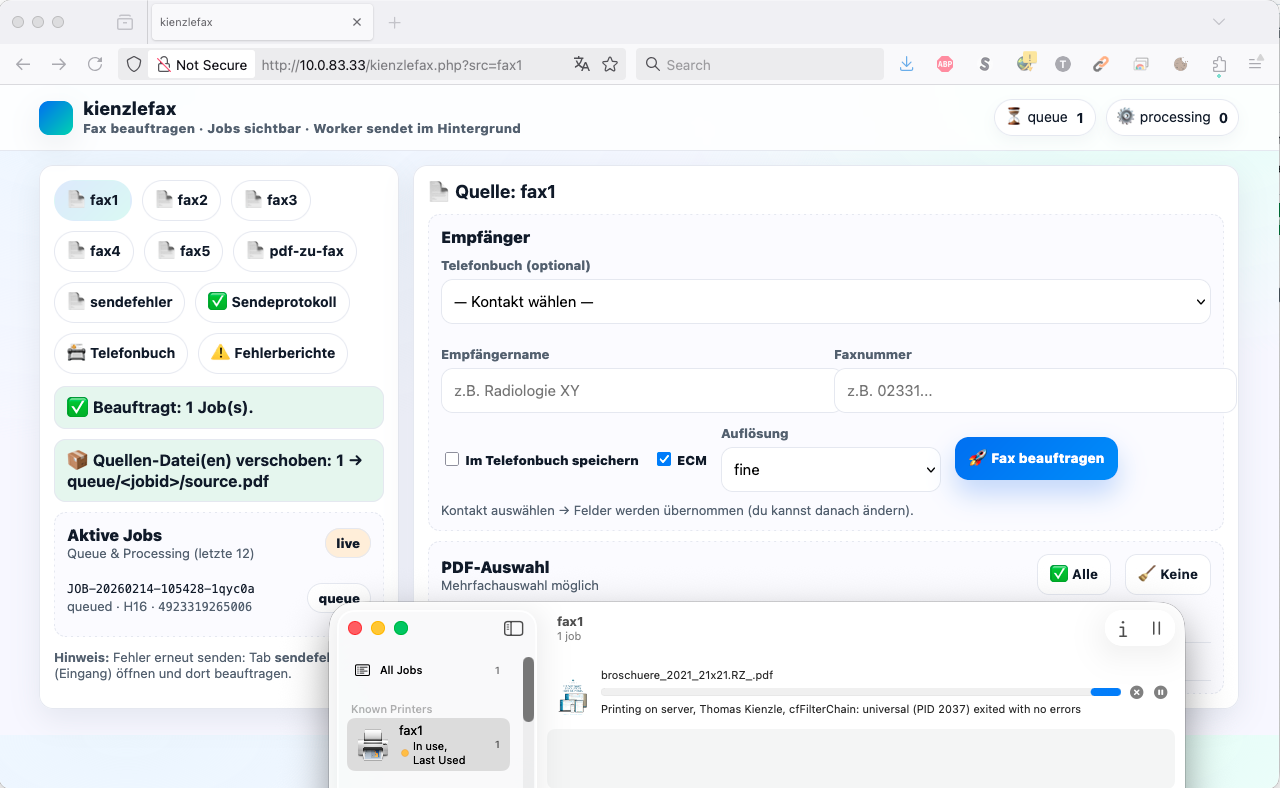Open the Kontakt wählen dropdown
Viewport: 1280px width, 788px height.
(825, 302)
